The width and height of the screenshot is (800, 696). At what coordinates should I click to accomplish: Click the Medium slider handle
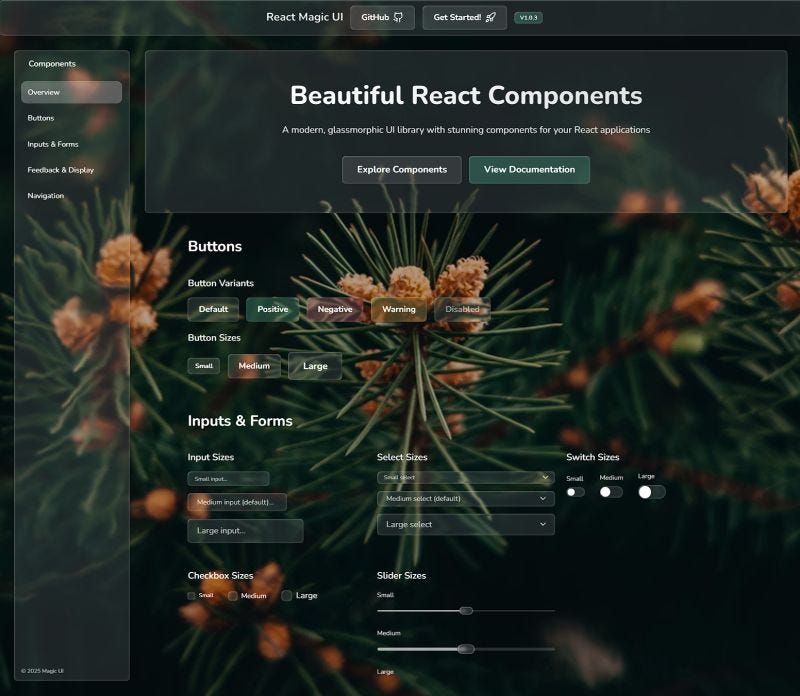coord(466,649)
